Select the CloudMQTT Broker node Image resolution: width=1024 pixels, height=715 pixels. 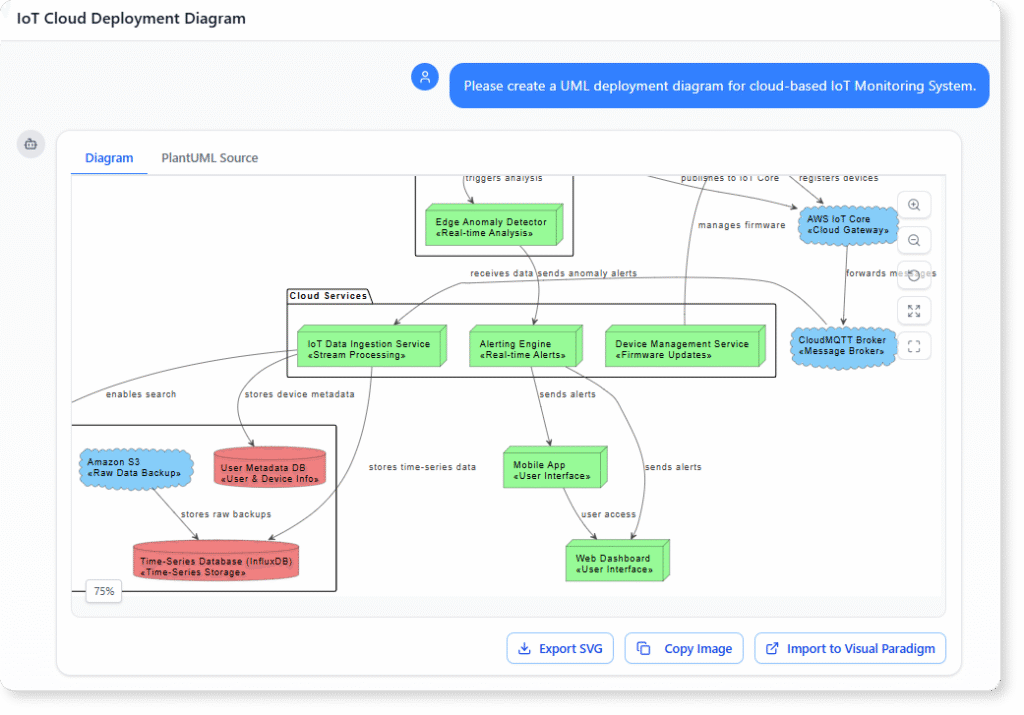click(843, 348)
